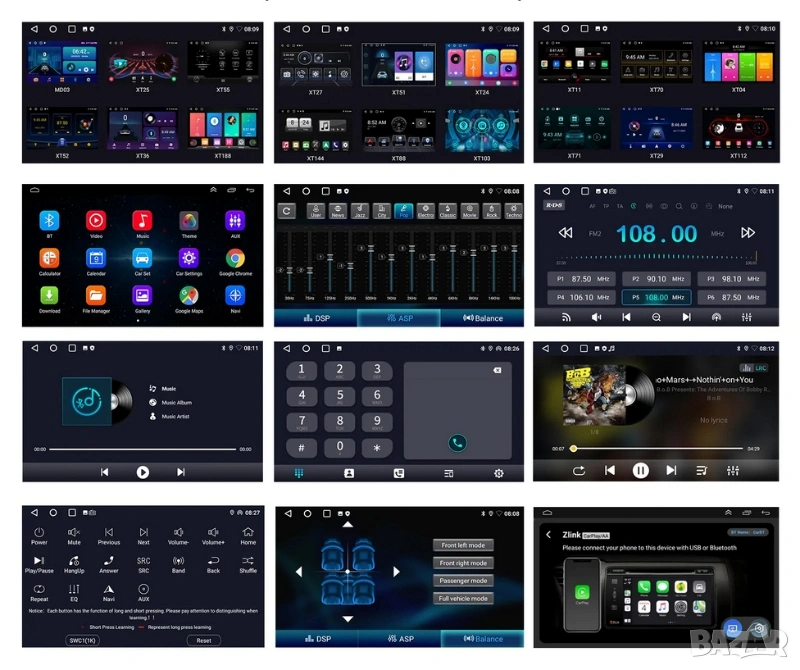800x670 pixels.
Task: Open the Gallery app
Action: [142, 295]
